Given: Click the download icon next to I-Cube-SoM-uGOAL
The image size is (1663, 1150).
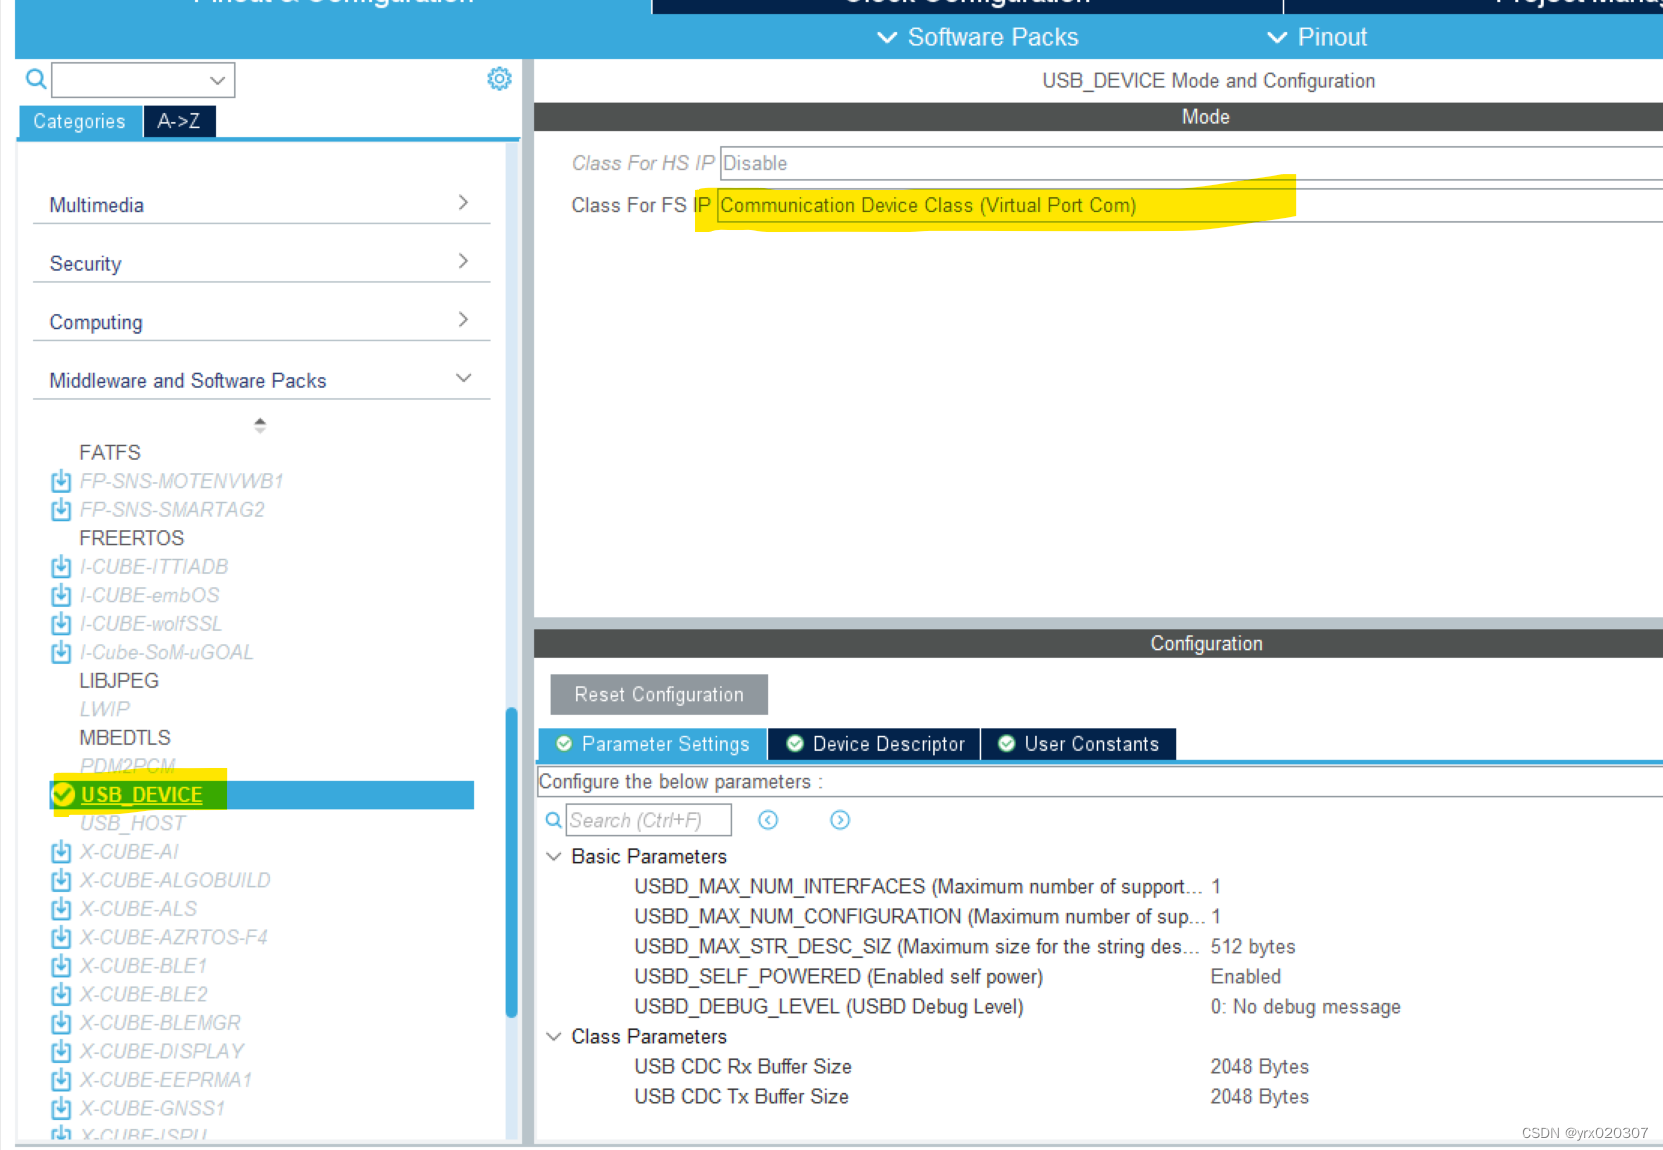Looking at the screenshot, I should (61, 652).
